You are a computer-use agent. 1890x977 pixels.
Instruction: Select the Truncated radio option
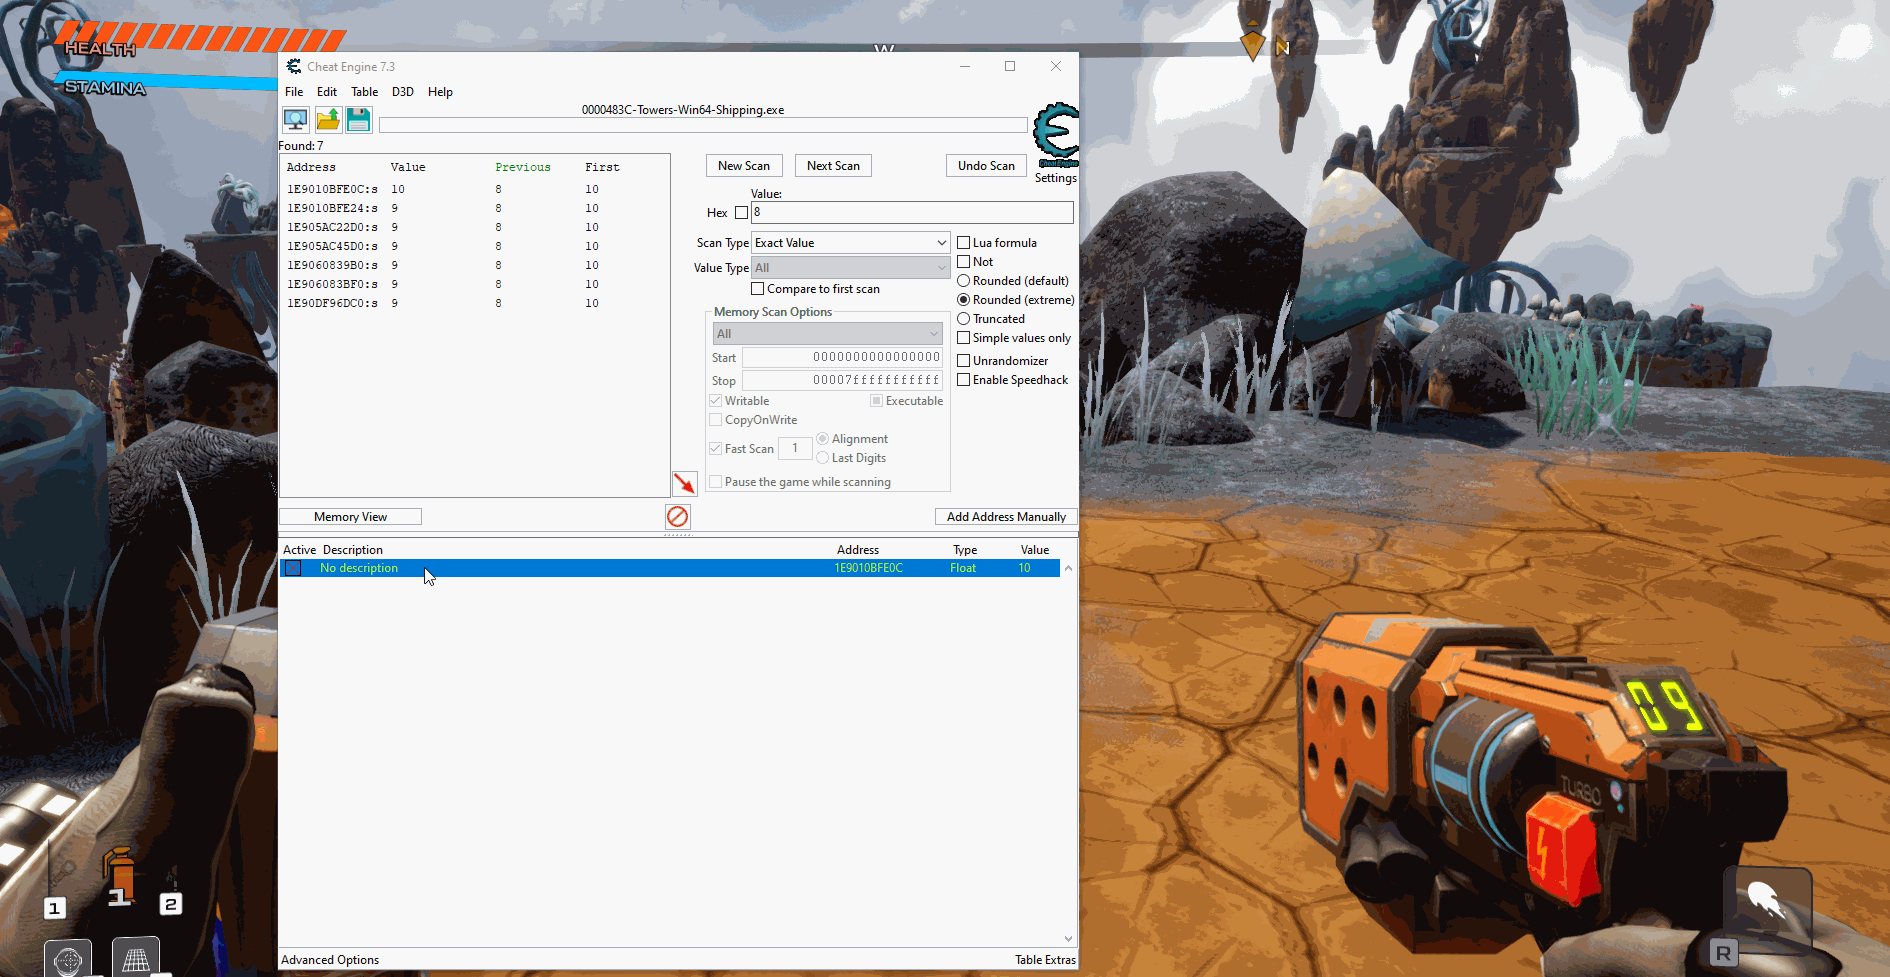tap(964, 319)
